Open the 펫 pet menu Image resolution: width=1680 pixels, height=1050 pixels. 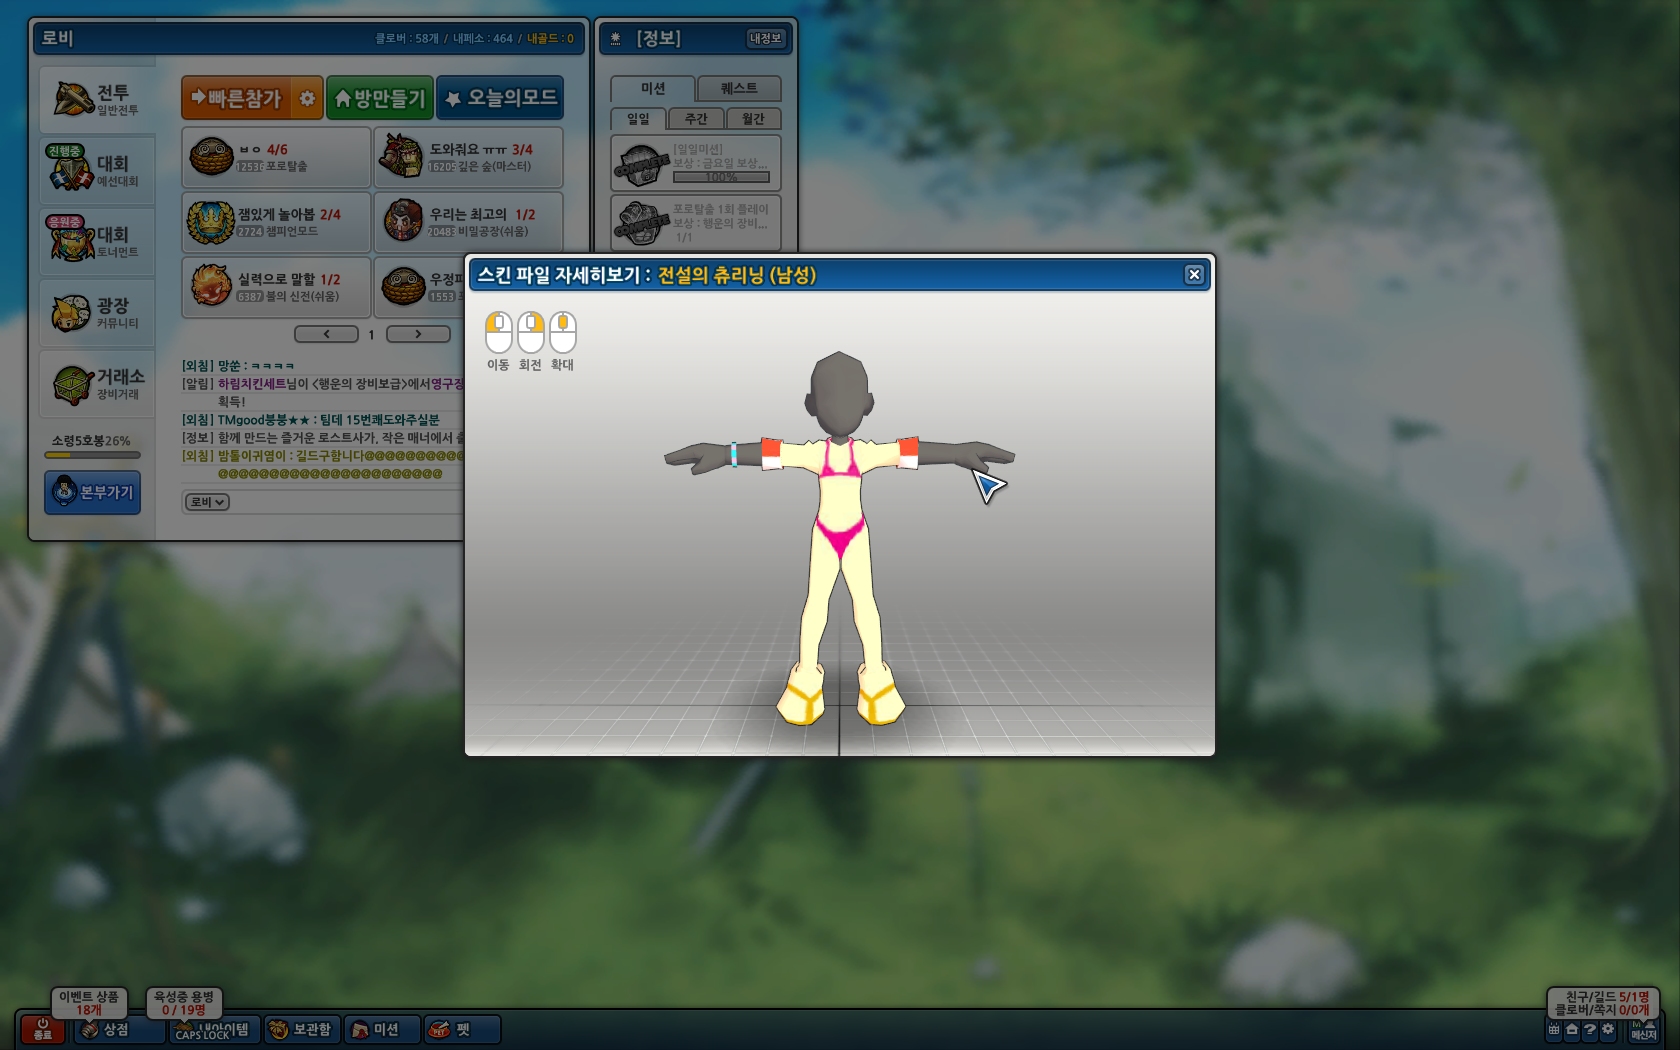point(461,1030)
